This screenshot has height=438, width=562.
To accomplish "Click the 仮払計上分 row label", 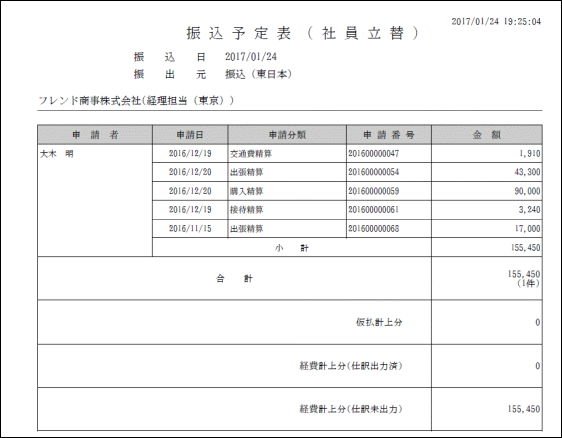I will [x=379, y=322].
